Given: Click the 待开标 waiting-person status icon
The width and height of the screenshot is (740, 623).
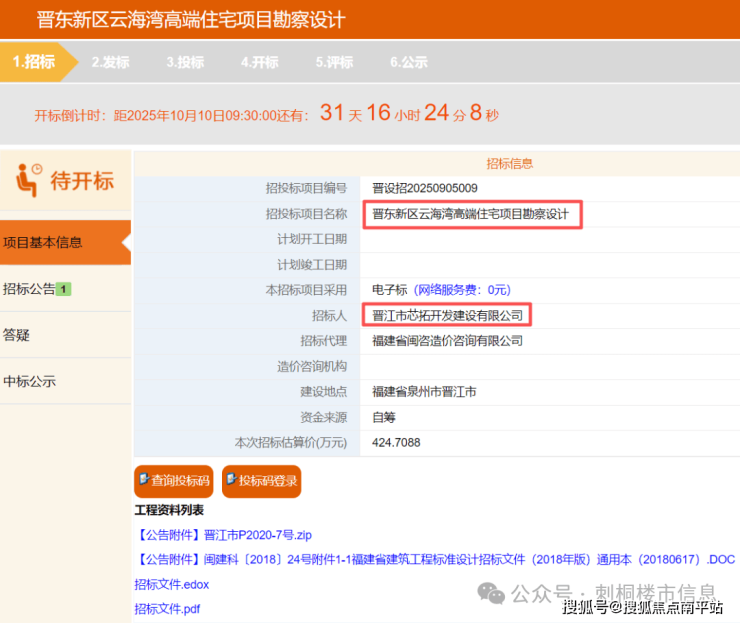Looking at the screenshot, I should point(30,180).
